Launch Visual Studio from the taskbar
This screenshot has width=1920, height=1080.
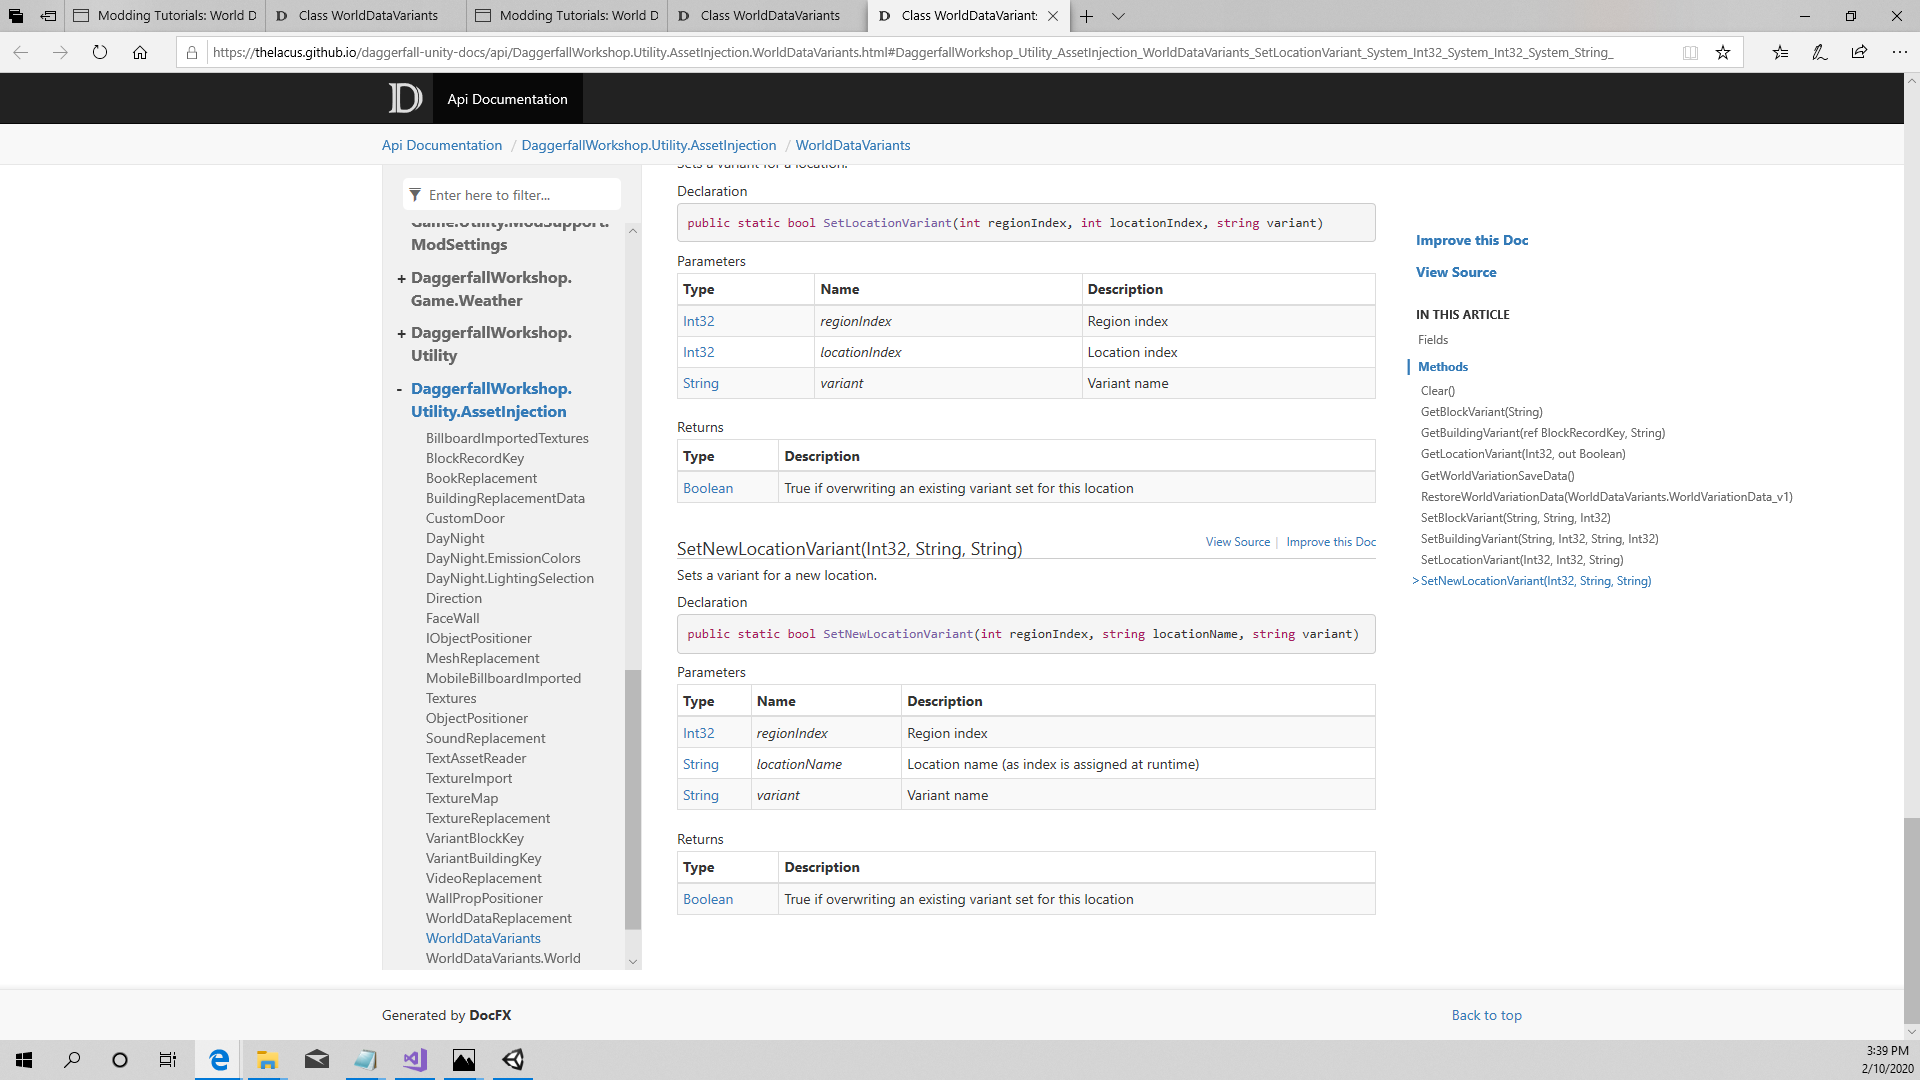coord(414,1060)
